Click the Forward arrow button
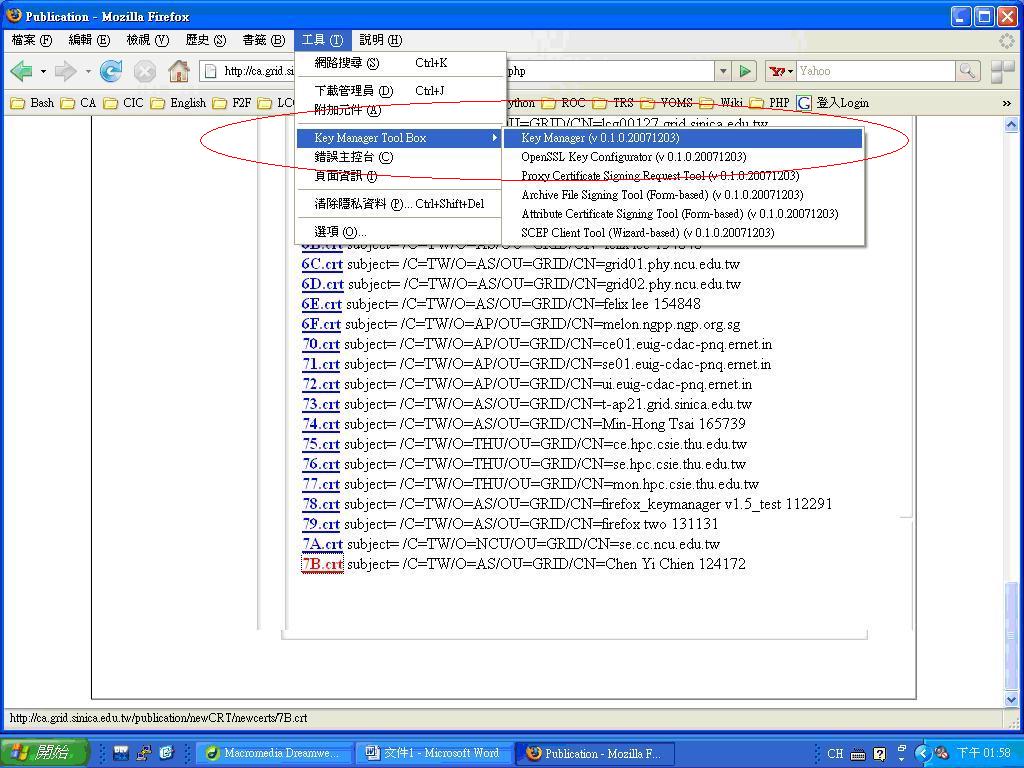 [x=65, y=71]
